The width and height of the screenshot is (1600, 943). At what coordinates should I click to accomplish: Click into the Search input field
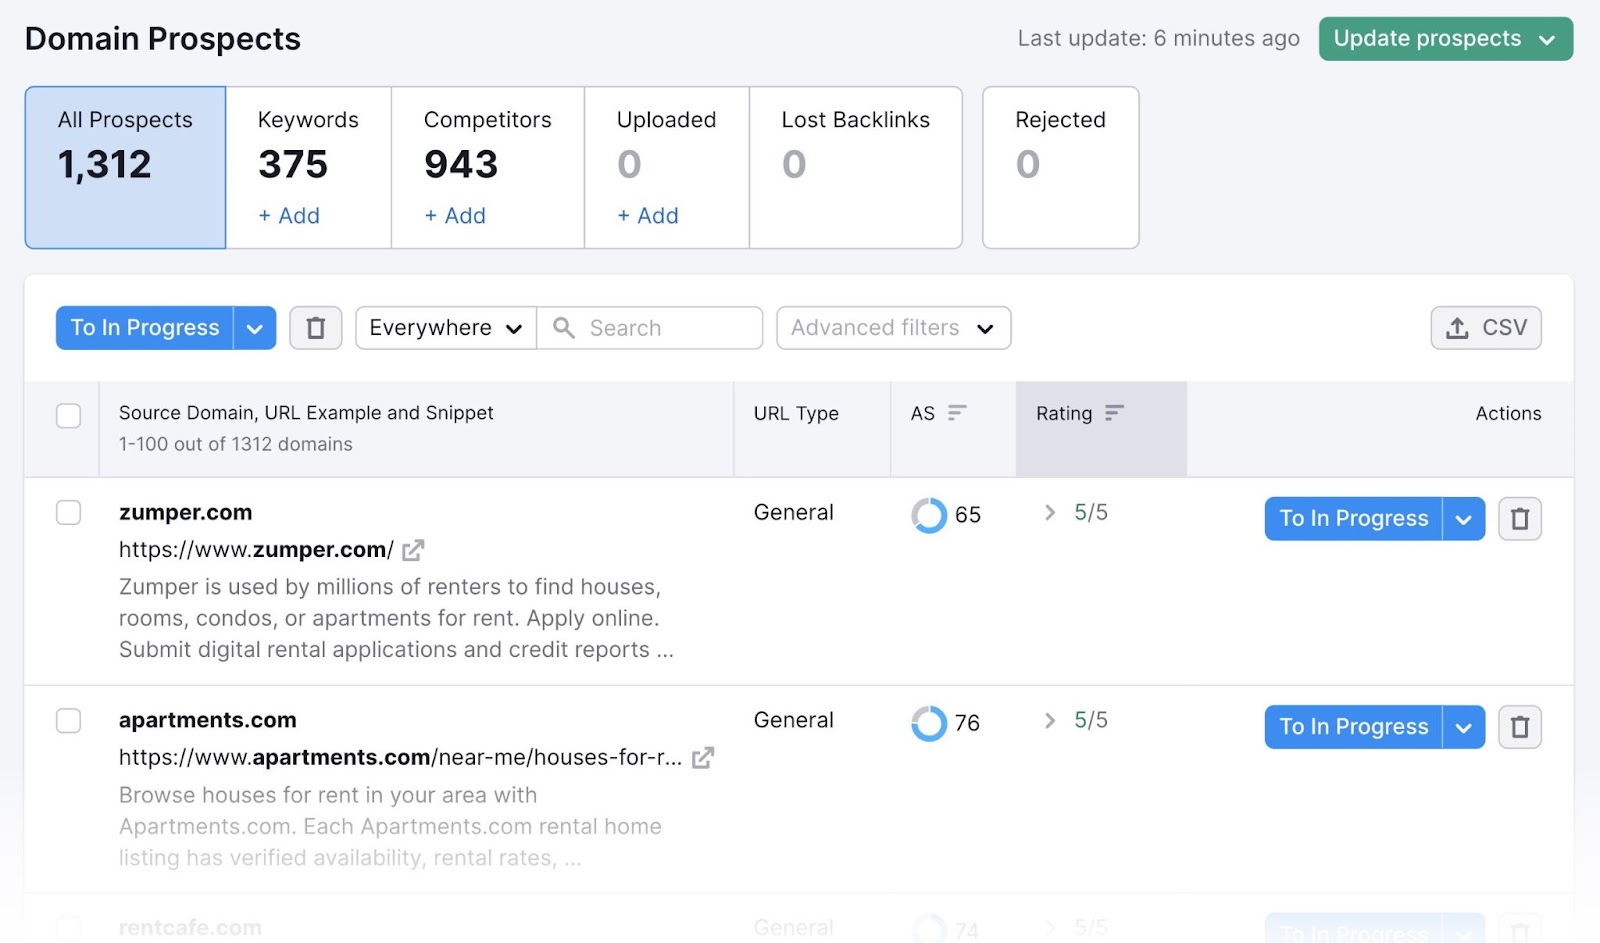pyautogui.click(x=666, y=328)
